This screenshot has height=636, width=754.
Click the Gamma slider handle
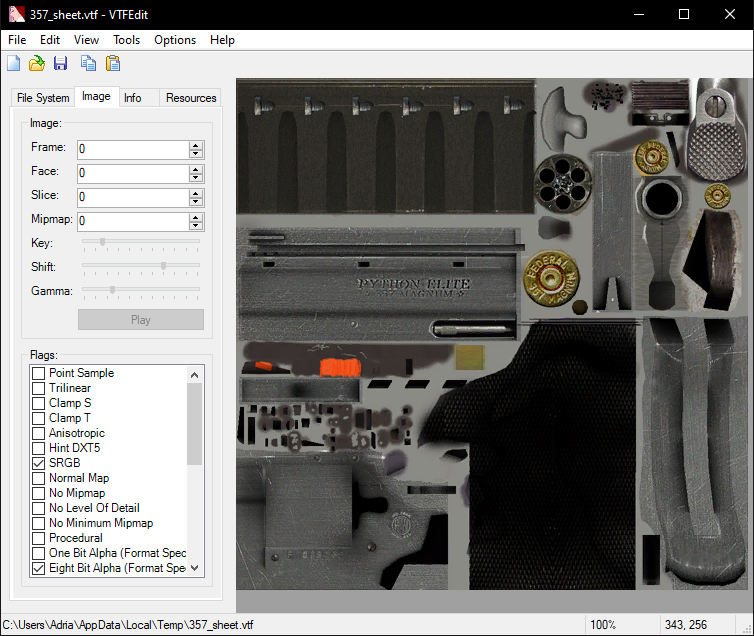click(x=113, y=289)
